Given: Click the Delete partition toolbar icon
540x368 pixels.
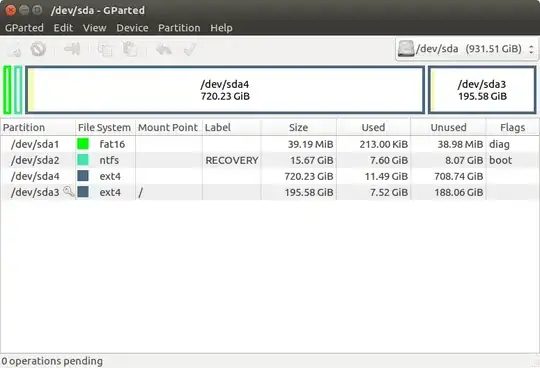Looking at the screenshot, I should coord(38,49).
